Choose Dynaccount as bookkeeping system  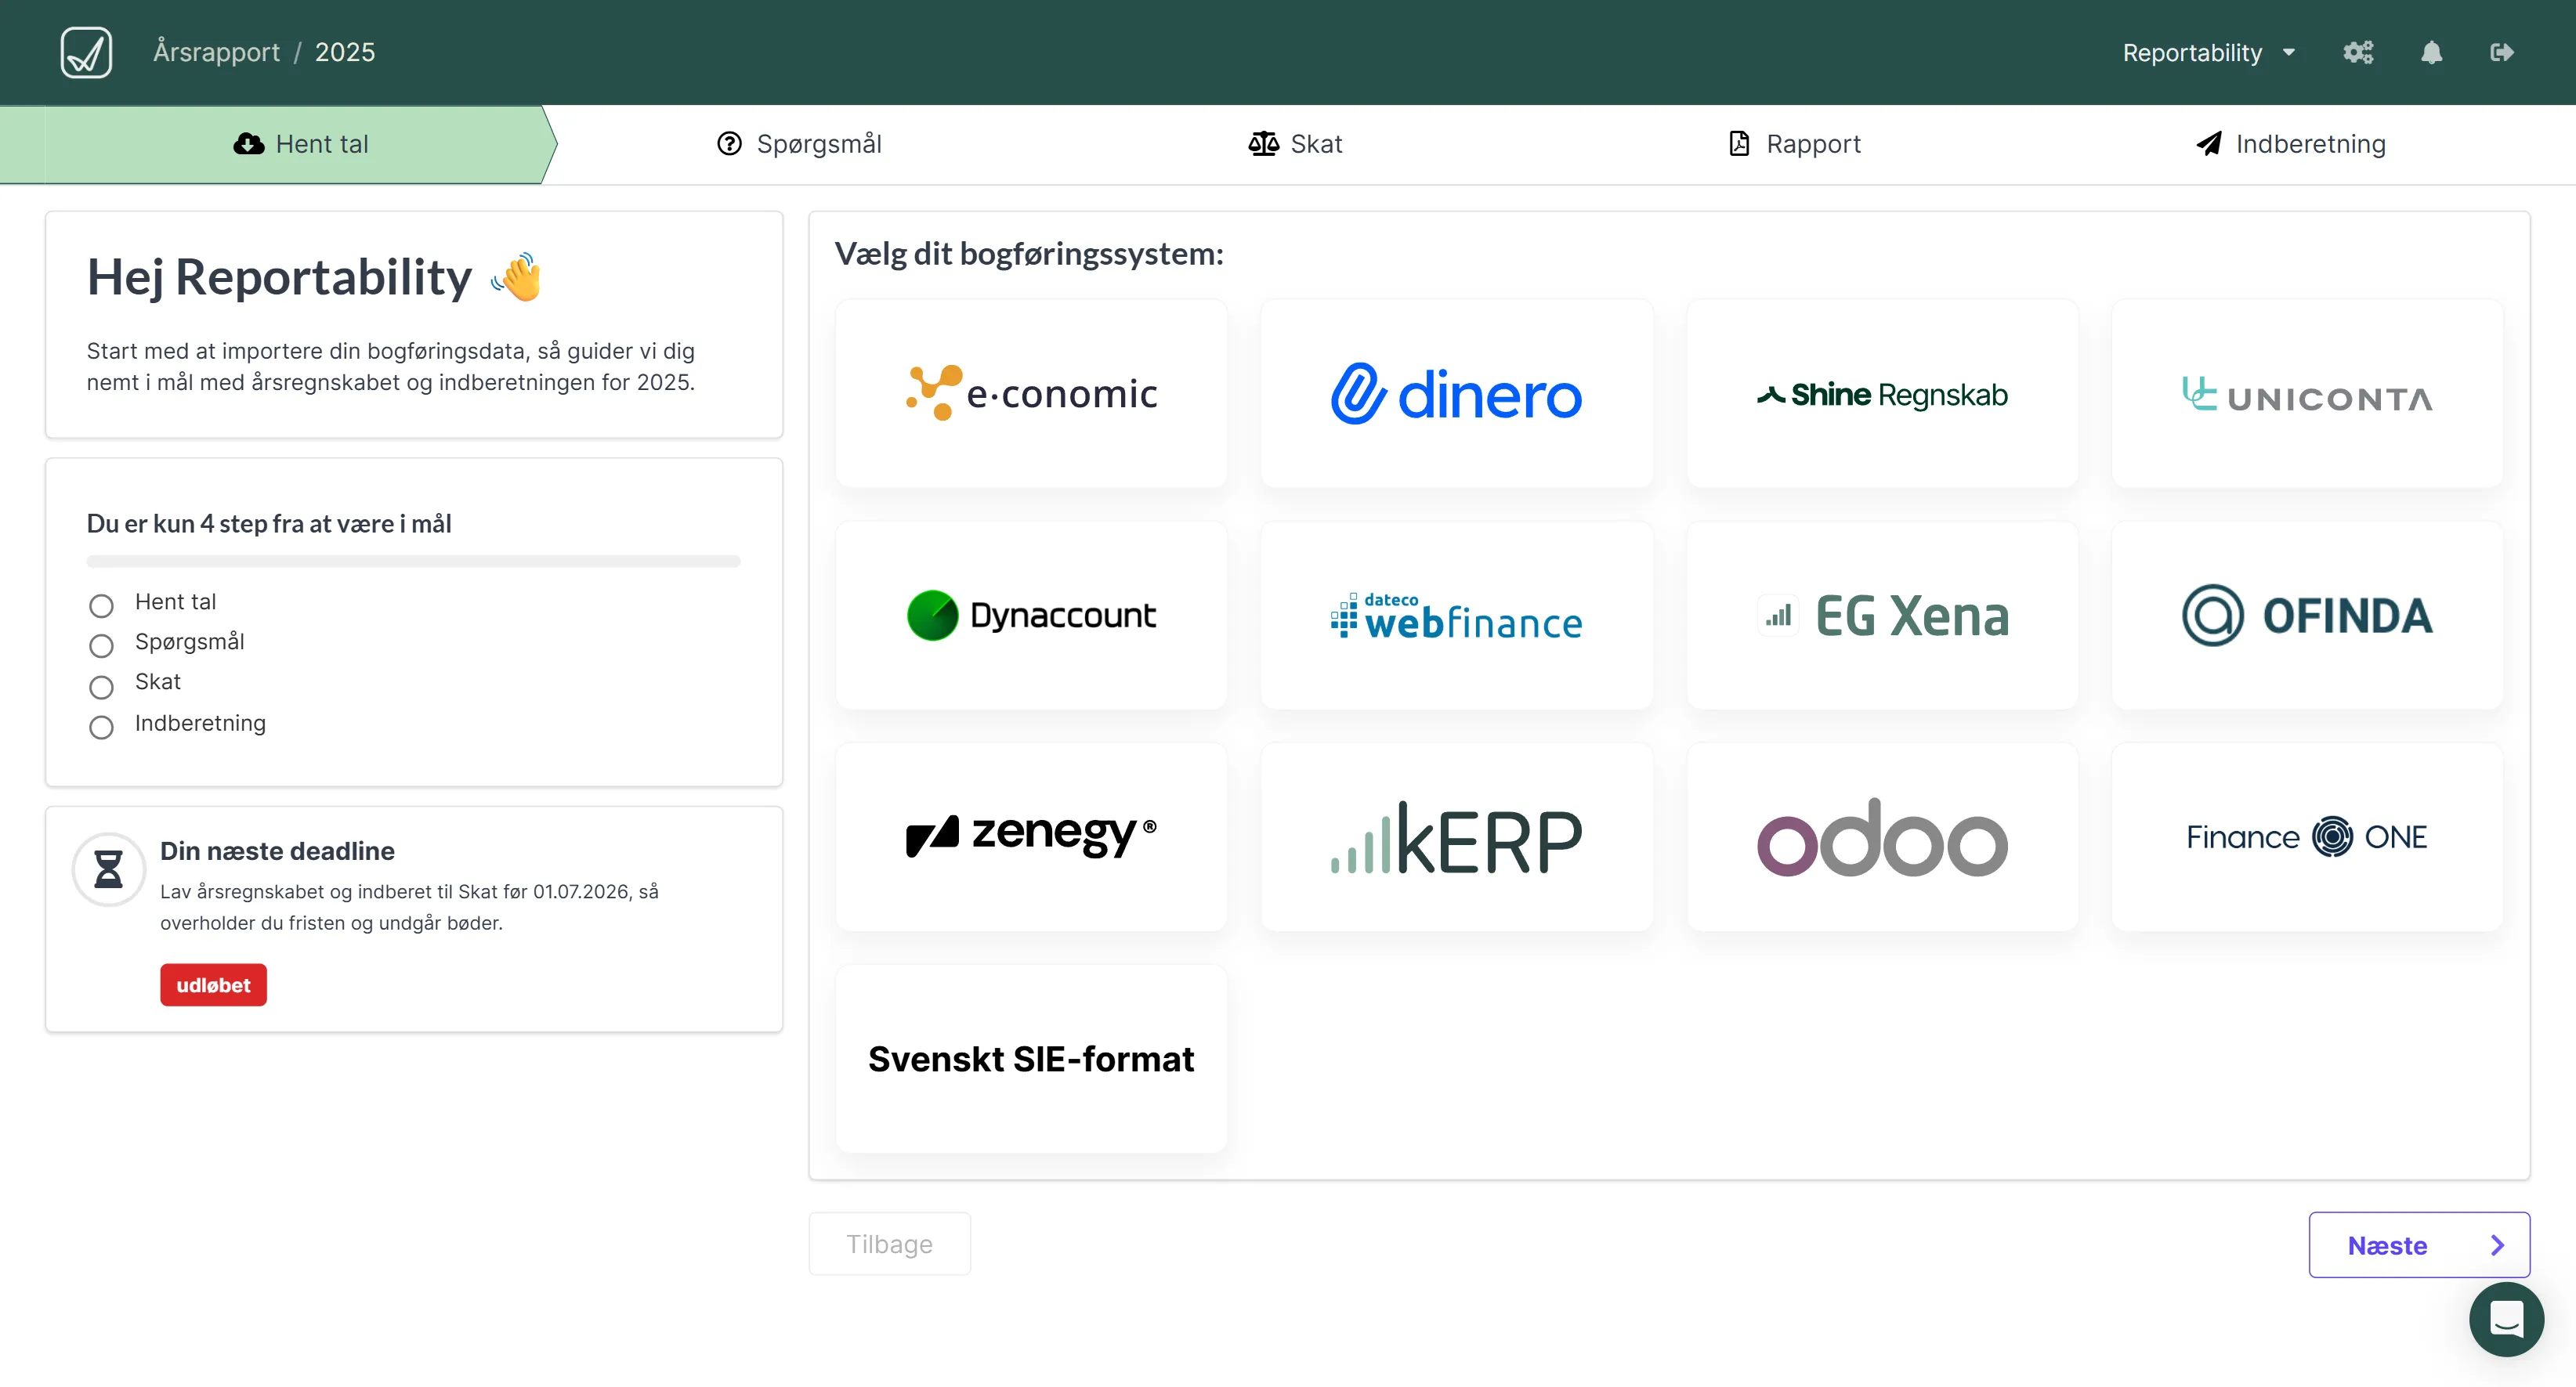[x=1031, y=615]
